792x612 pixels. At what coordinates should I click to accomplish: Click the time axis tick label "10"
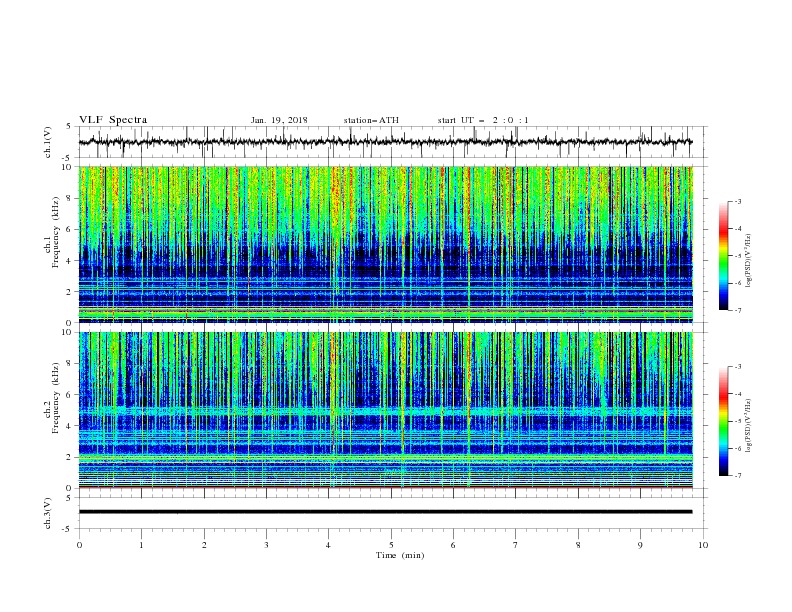tap(703, 545)
